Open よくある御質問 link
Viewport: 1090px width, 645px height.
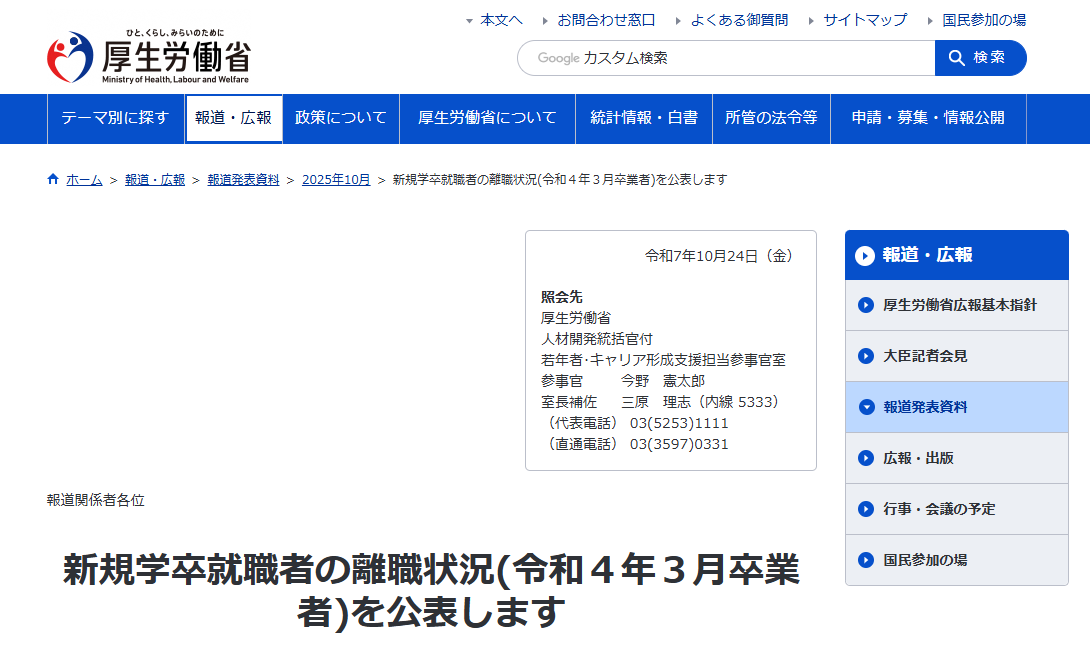click(739, 20)
